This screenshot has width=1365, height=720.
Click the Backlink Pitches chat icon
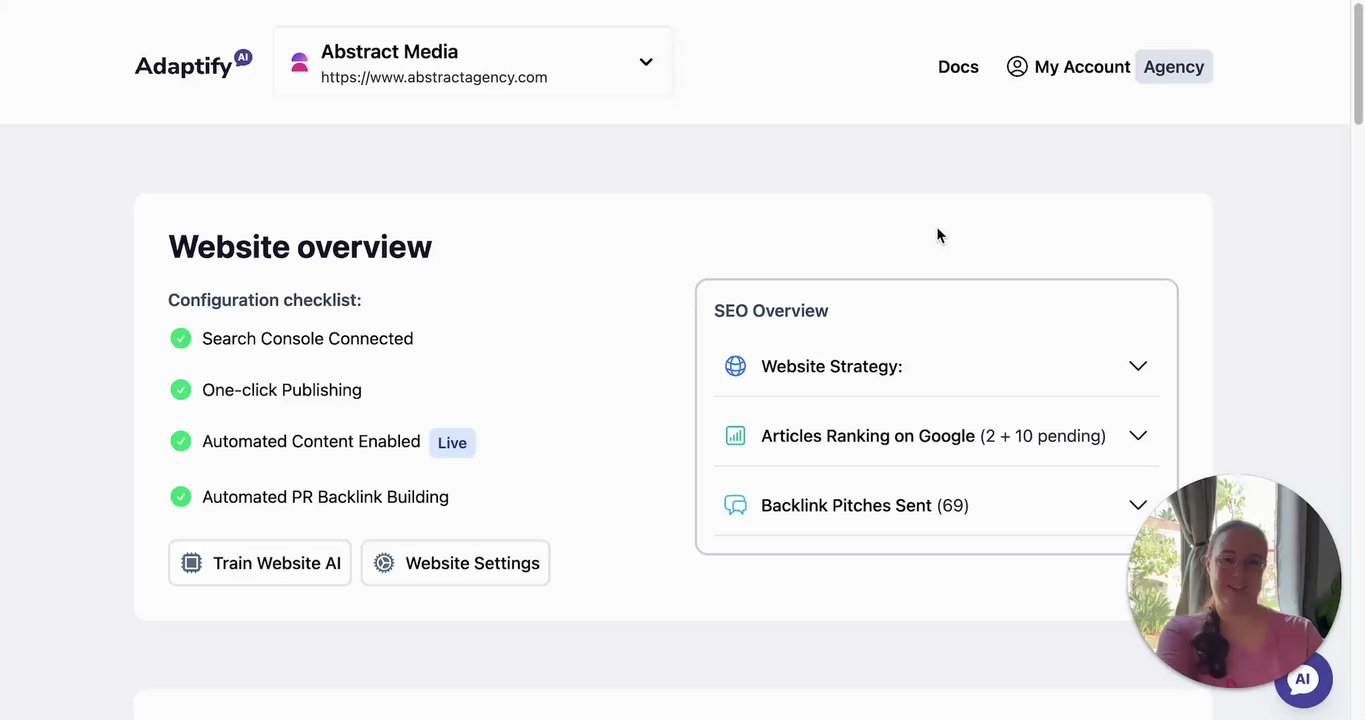point(735,505)
